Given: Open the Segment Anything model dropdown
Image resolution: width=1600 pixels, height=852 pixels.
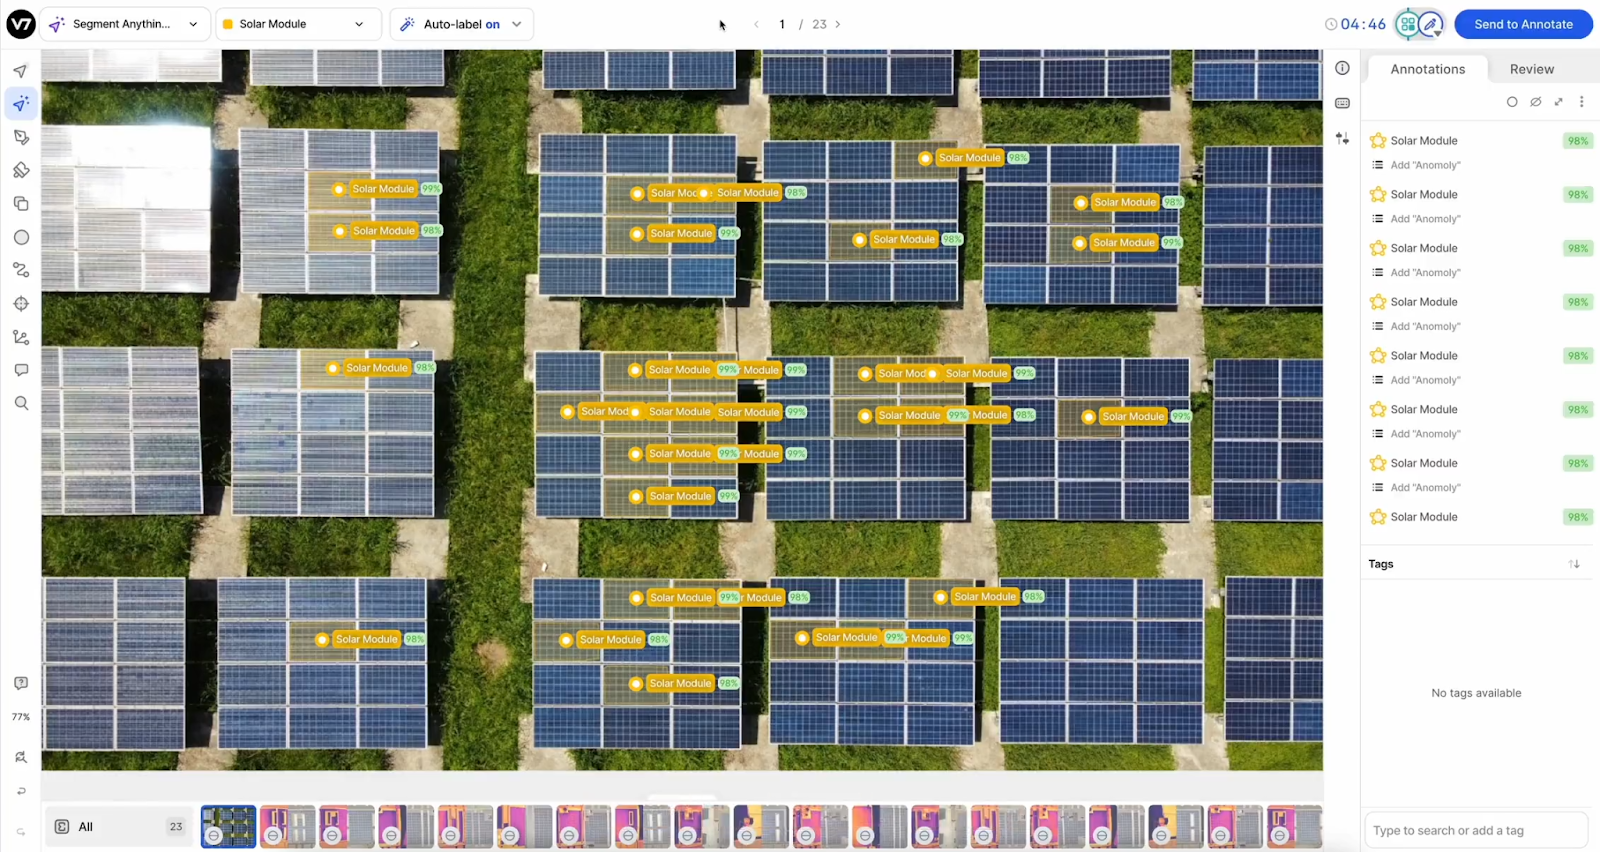Looking at the screenshot, I should point(125,24).
